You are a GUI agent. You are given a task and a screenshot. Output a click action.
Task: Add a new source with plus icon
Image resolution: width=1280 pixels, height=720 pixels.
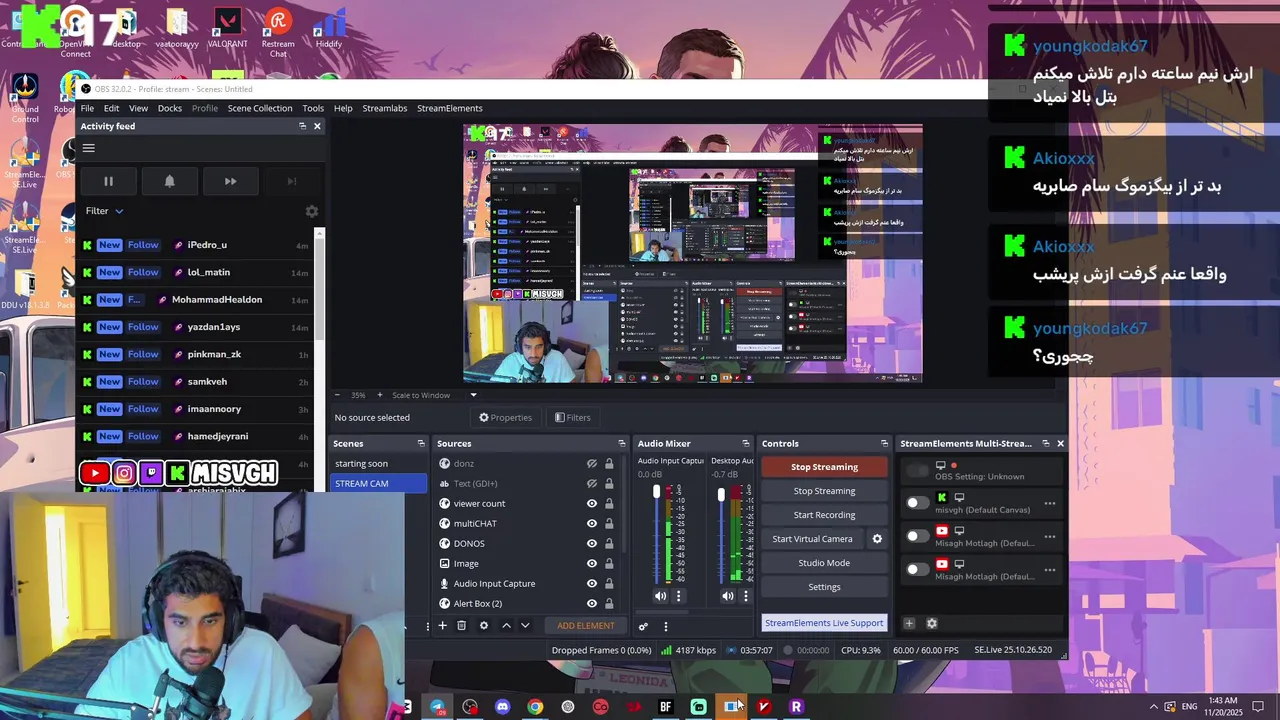pos(442,626)
